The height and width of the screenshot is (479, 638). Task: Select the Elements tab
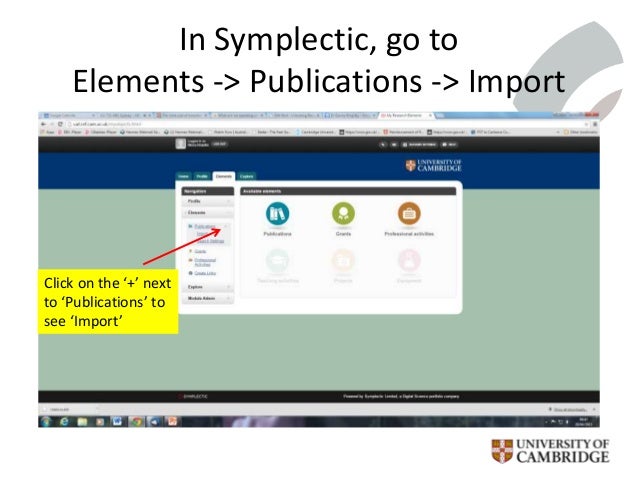[223, 176]
